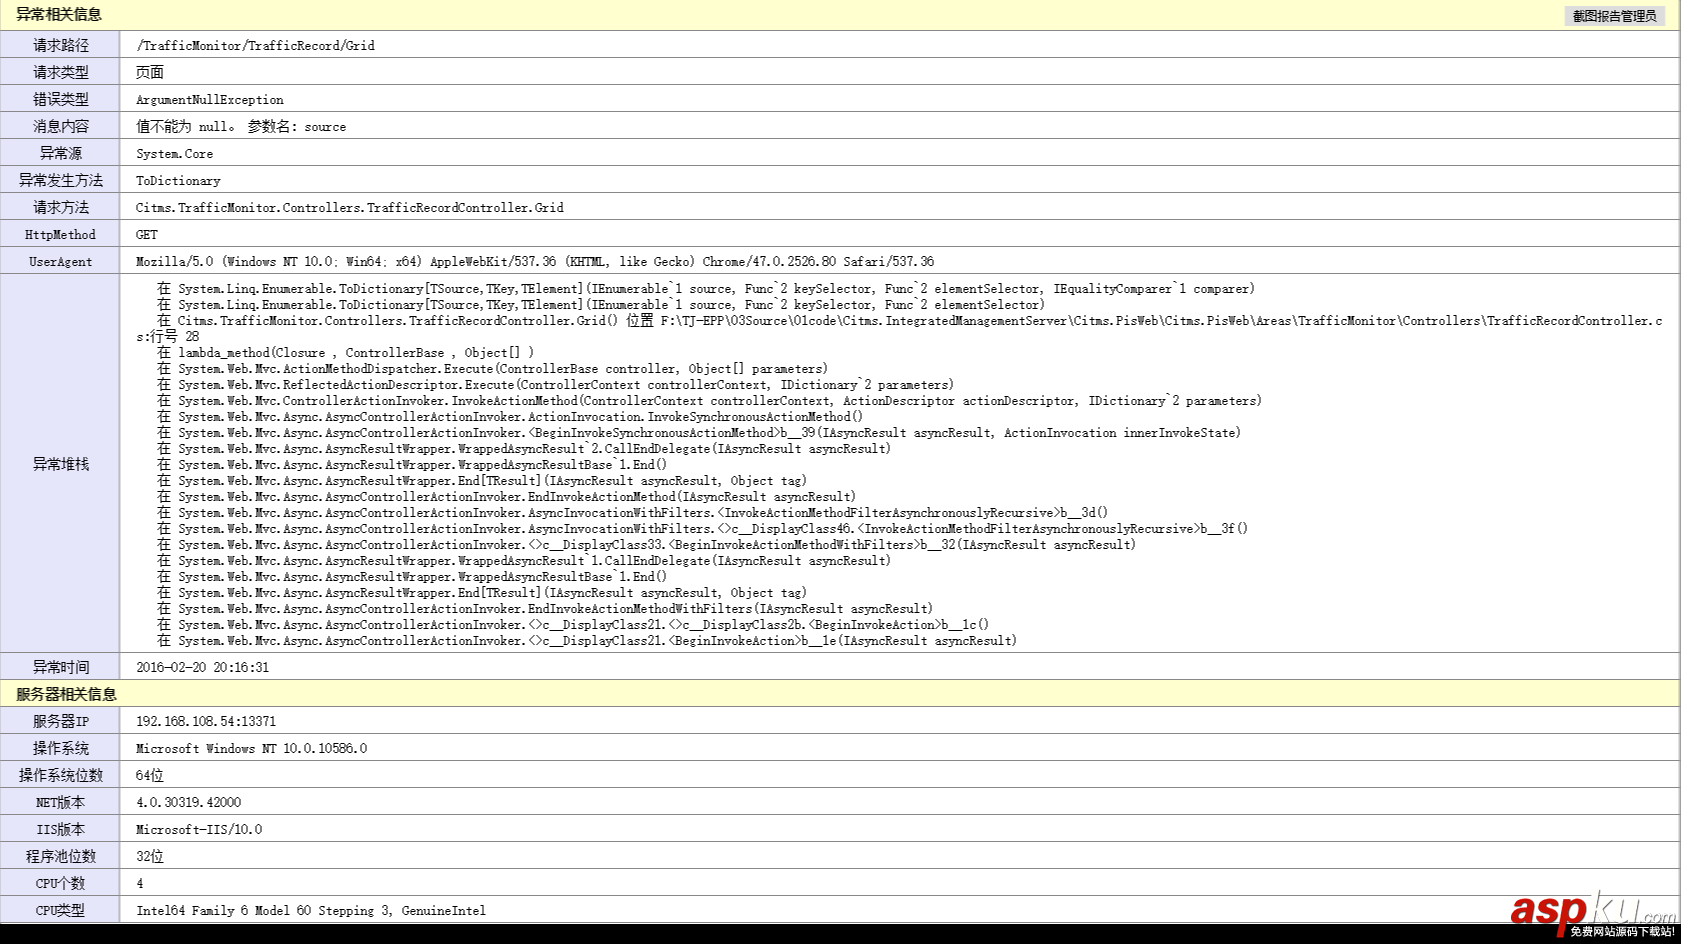Click the CPU个数 label cell
The height and width of the screenshot is (944, 1681).
pos(60,883)
